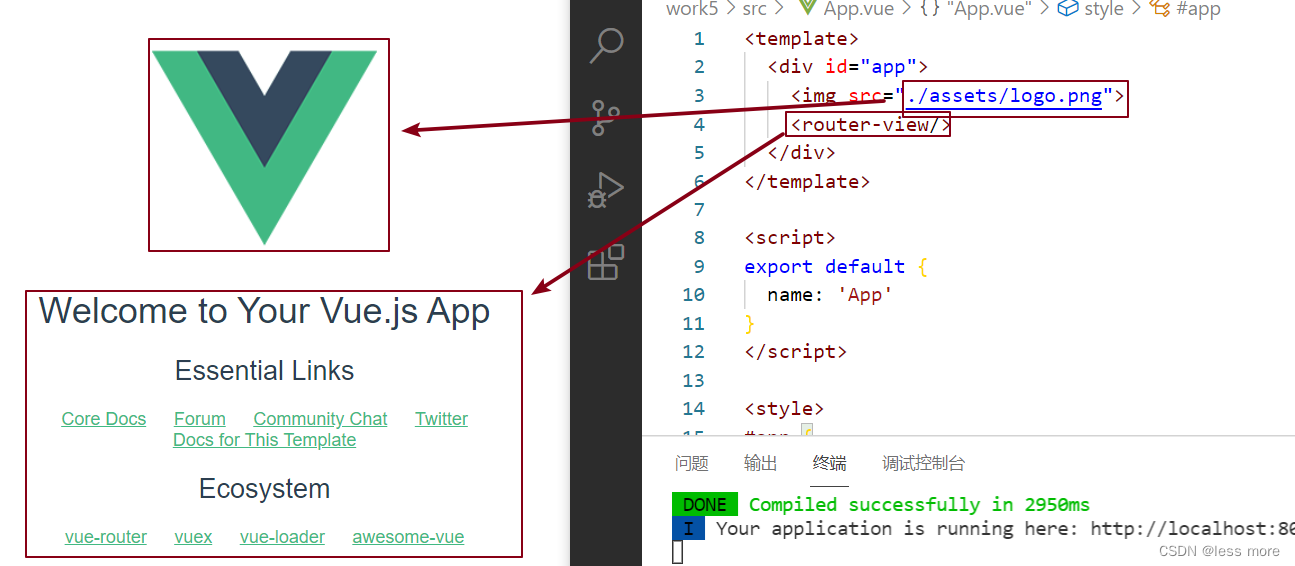The height and width of the screenshot is (566, 1295).
Task: Click the terminal cursor prompt
Action: coord(677,552)
